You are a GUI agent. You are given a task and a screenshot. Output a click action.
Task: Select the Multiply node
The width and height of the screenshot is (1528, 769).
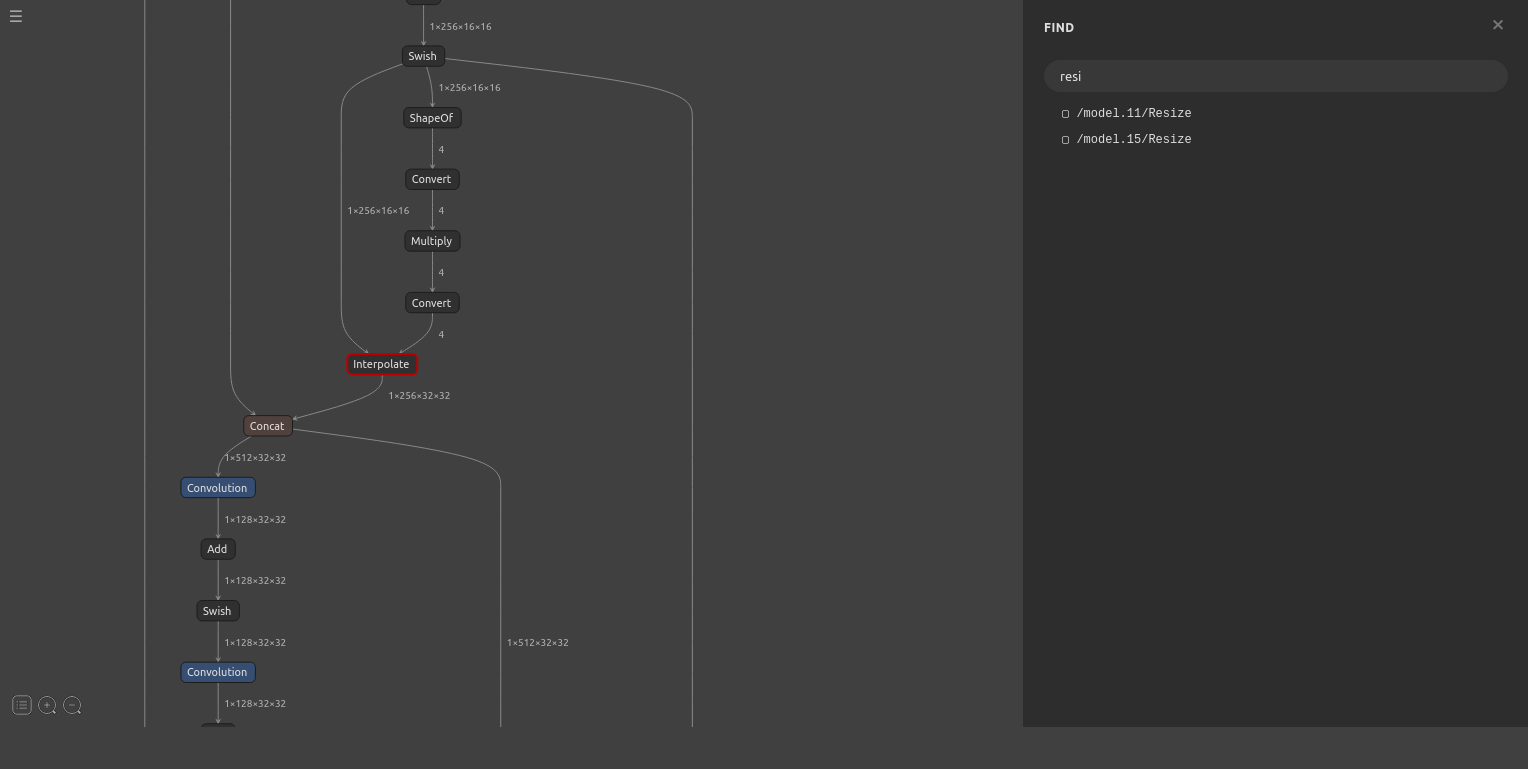[x=431, y=241]
